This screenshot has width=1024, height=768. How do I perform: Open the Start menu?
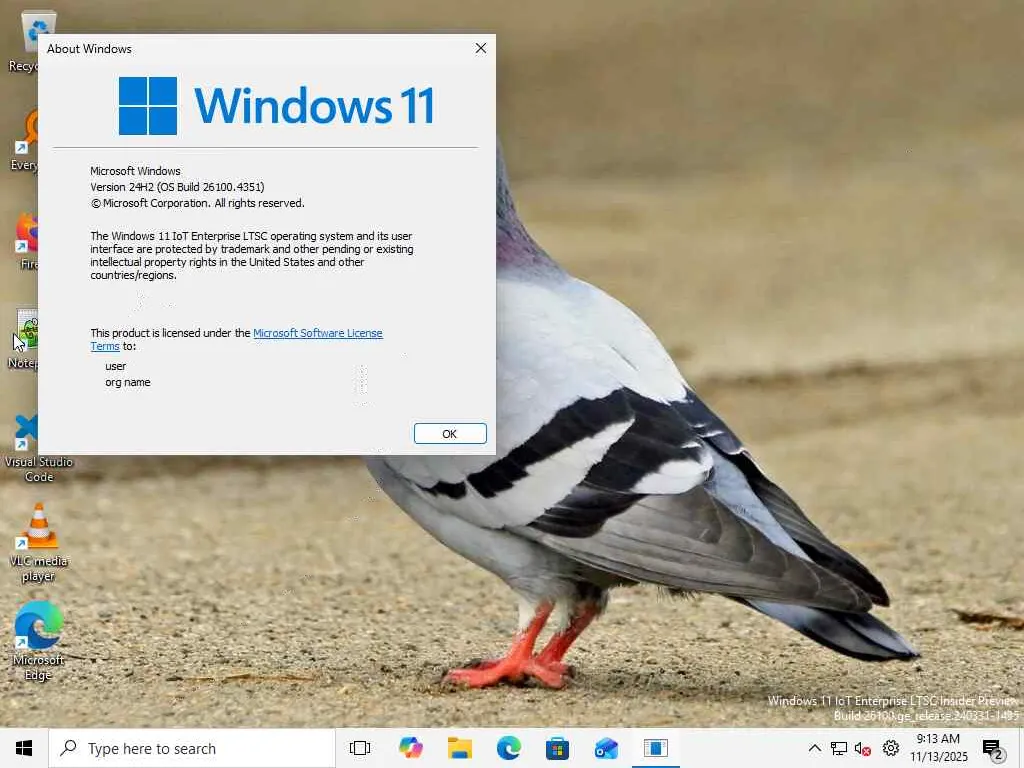pos(24,748)
